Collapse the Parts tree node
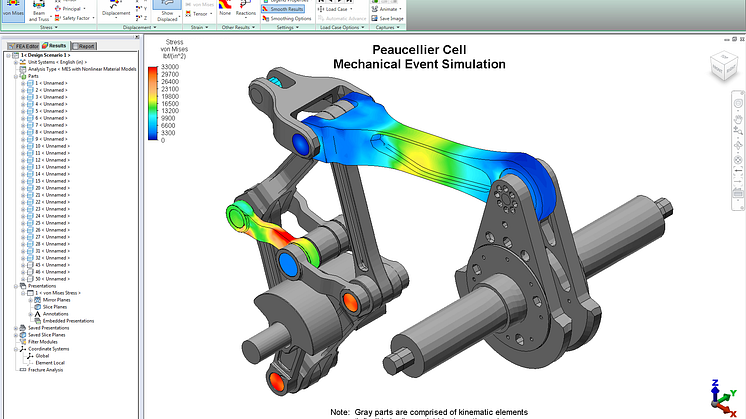The image size is (746, 419). [16, 76]
